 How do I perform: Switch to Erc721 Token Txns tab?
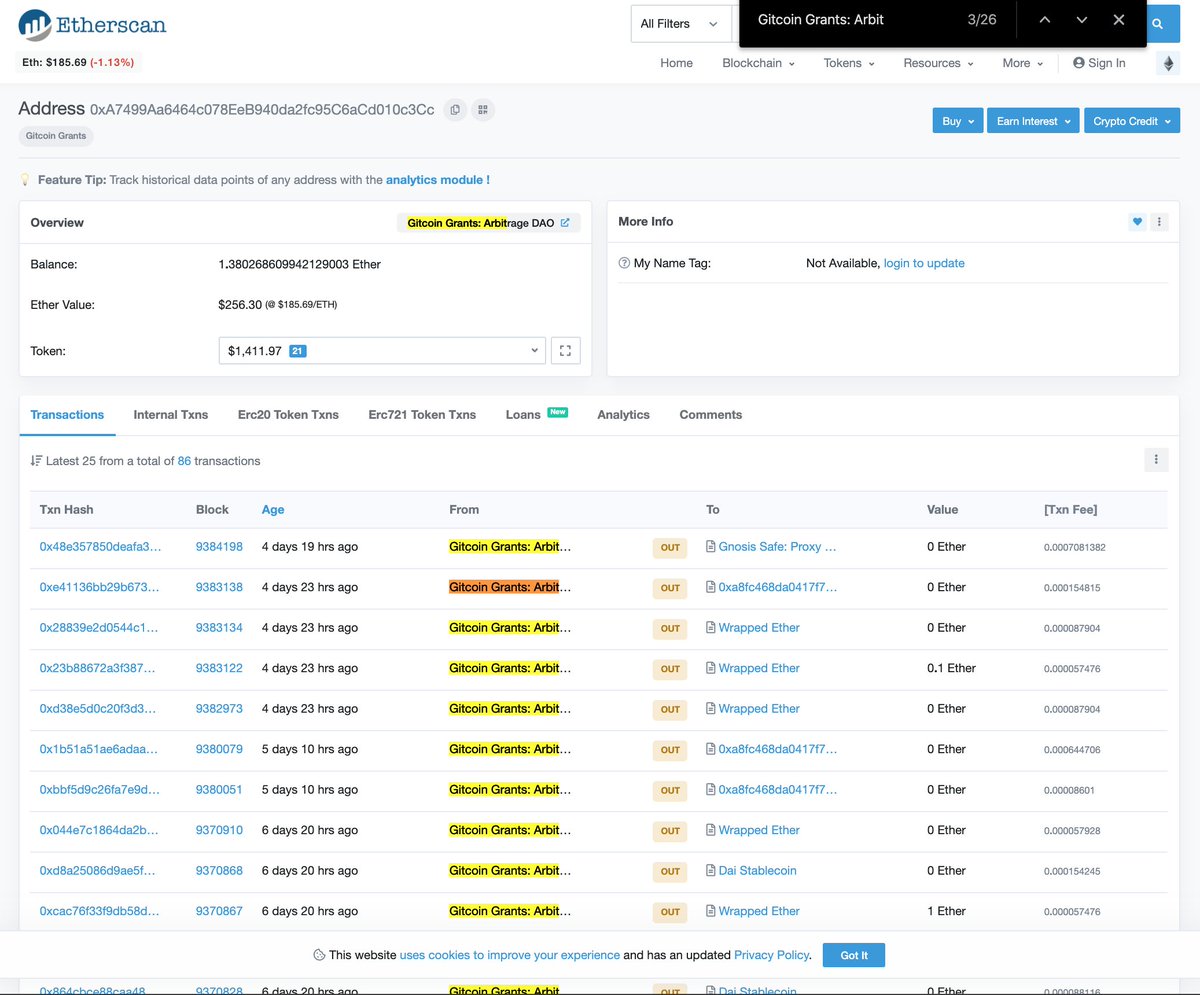click(422, 414)
